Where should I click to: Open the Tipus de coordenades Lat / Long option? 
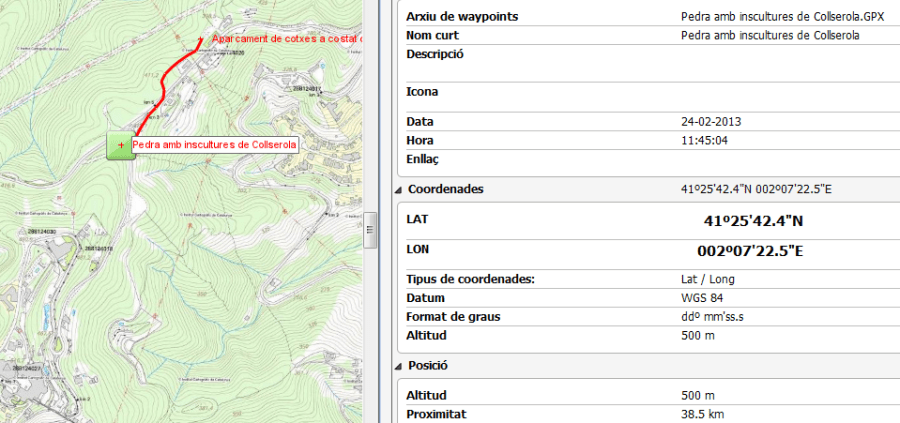707,279
